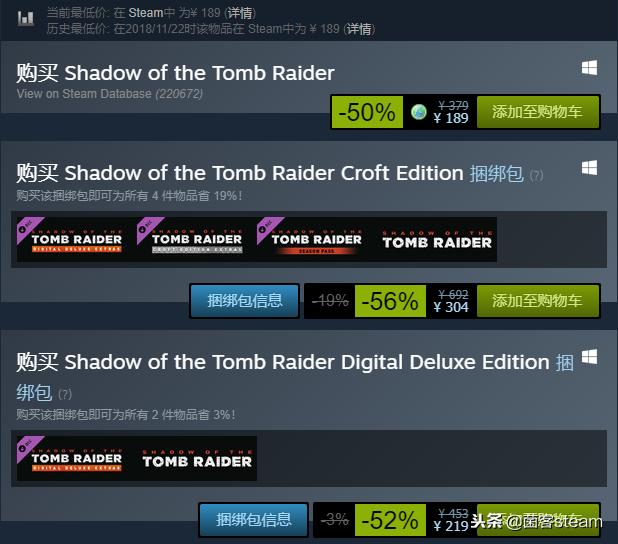Click the globe icon beside the ¥189 price
Viewport: 618px width, 544px height.
tap(418, 112)
